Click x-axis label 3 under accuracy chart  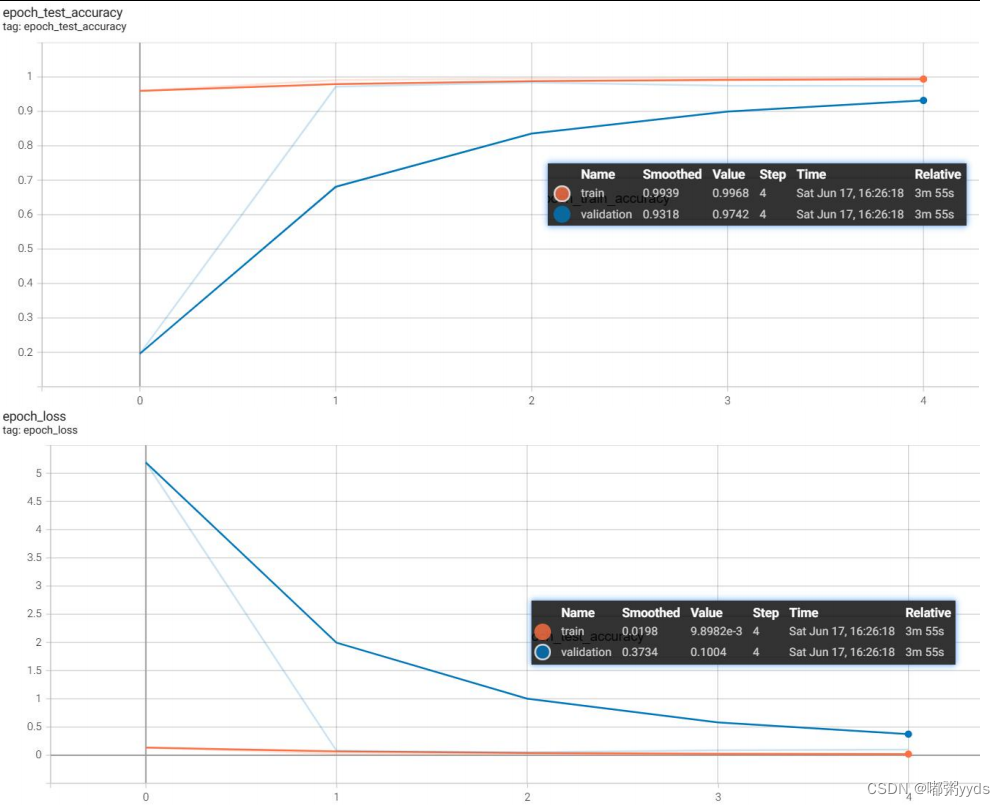coord(727,400)
